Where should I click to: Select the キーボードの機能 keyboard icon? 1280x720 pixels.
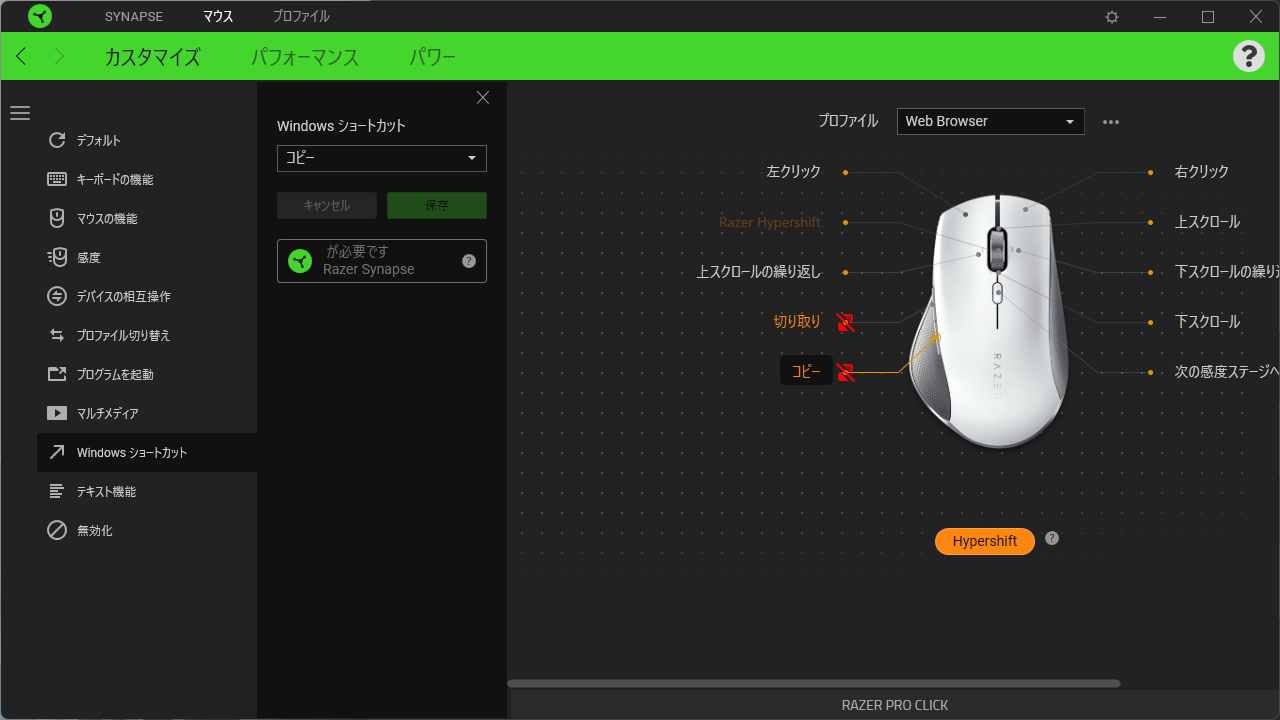pos(57,179)
